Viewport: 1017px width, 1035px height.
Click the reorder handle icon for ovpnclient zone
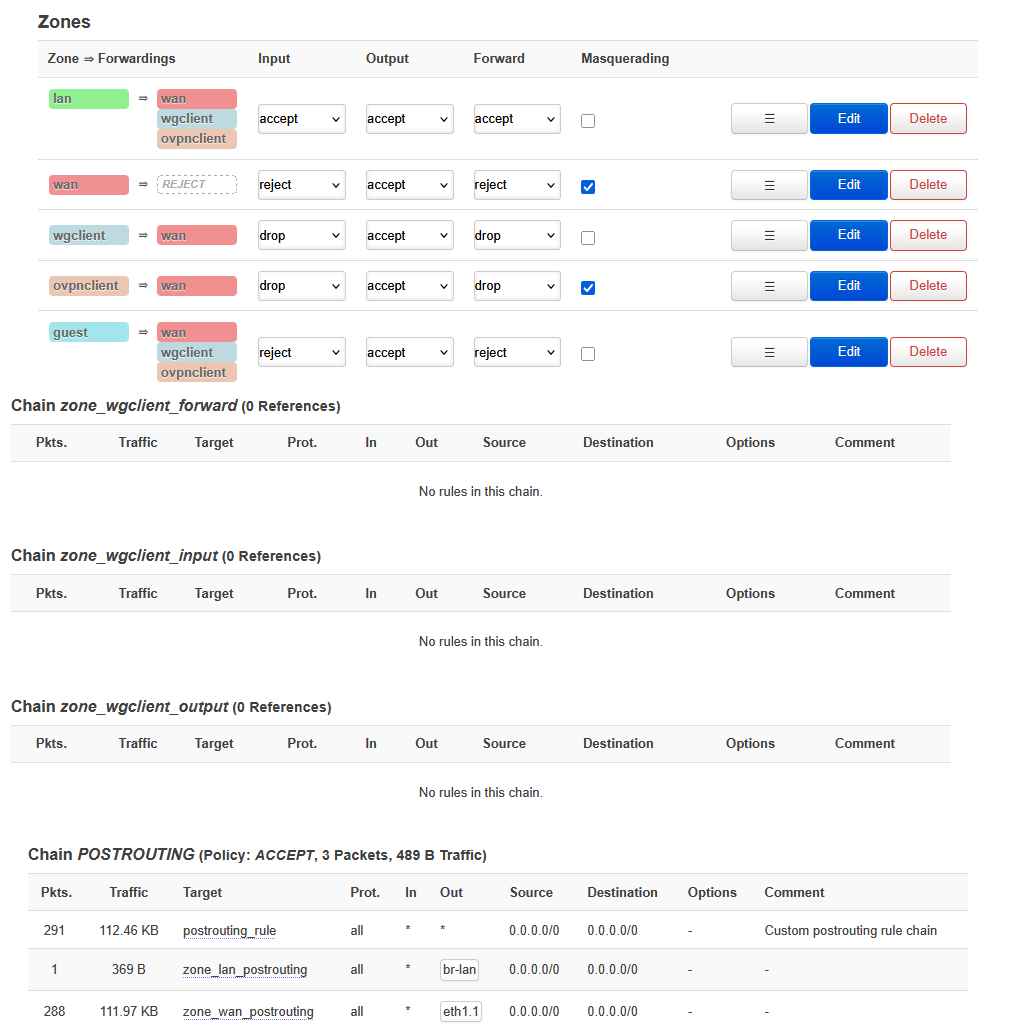[769, 286]
